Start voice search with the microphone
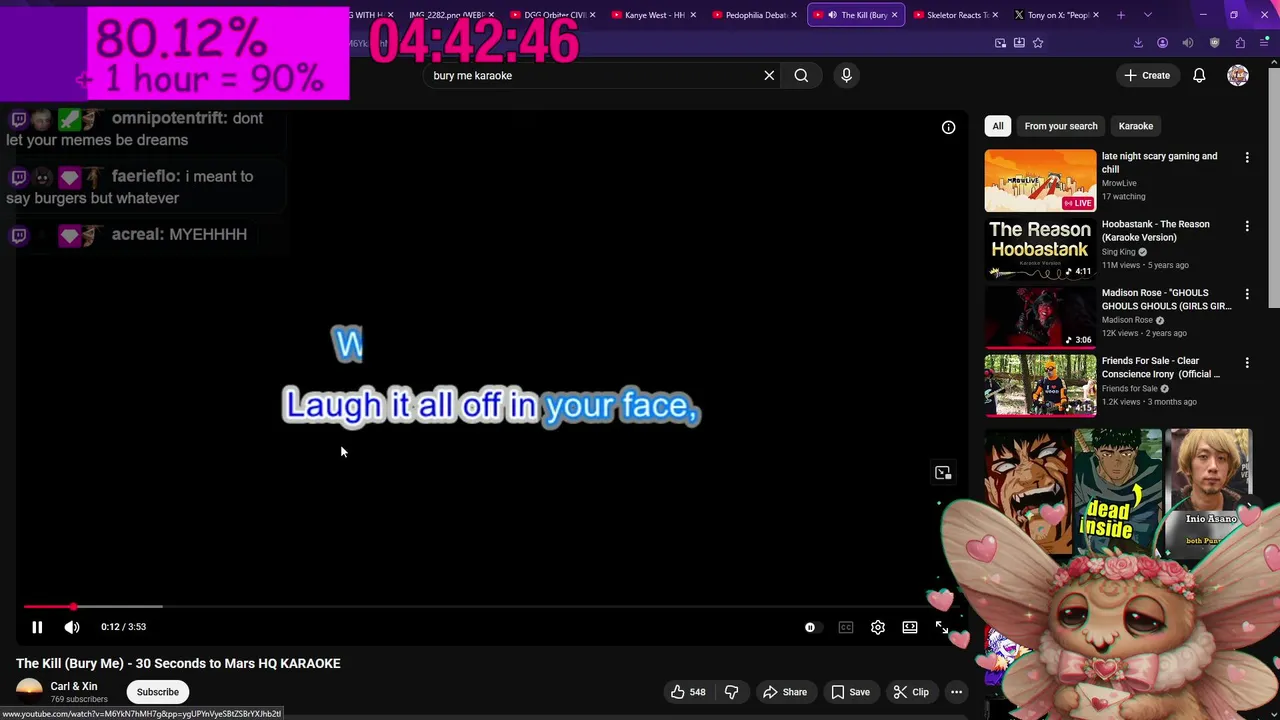 [846, 75]
